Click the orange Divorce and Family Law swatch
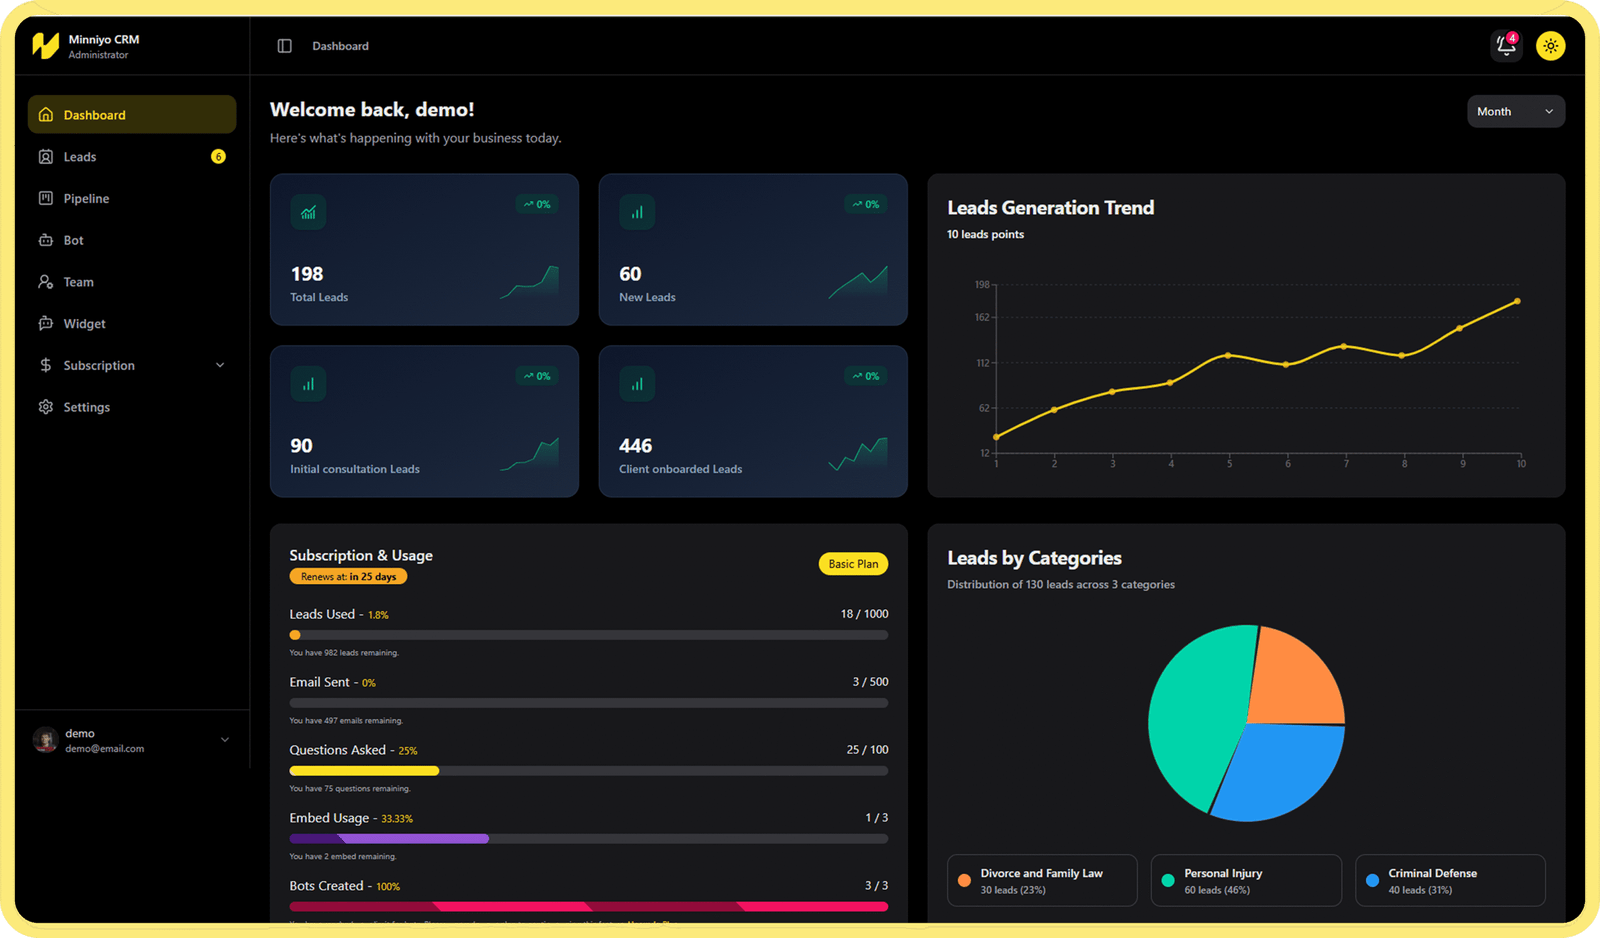Image resolution: width=1600 pixels, height=938 pixels. point(964,881)
